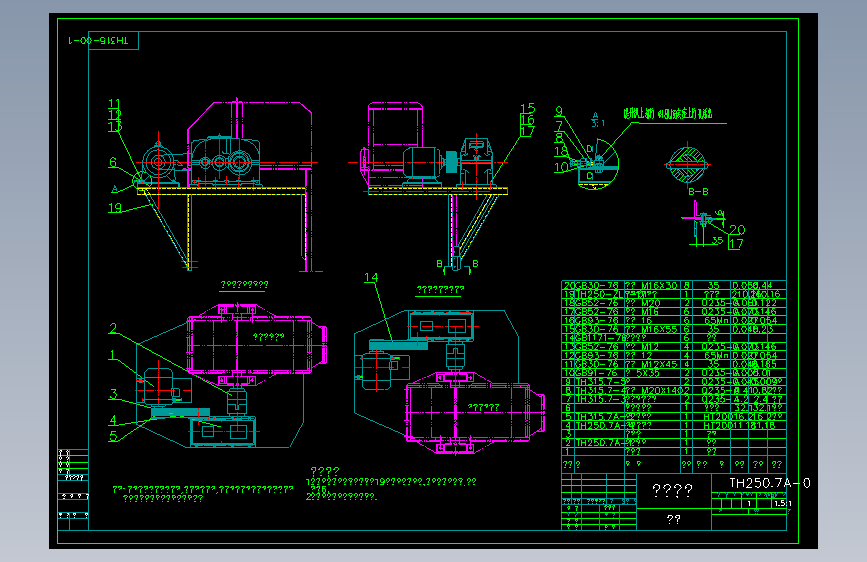The height and width of the screenshot is (562, 867).
Task: Click the 65Mn material in row 16
Action: (x=717, y=320)
